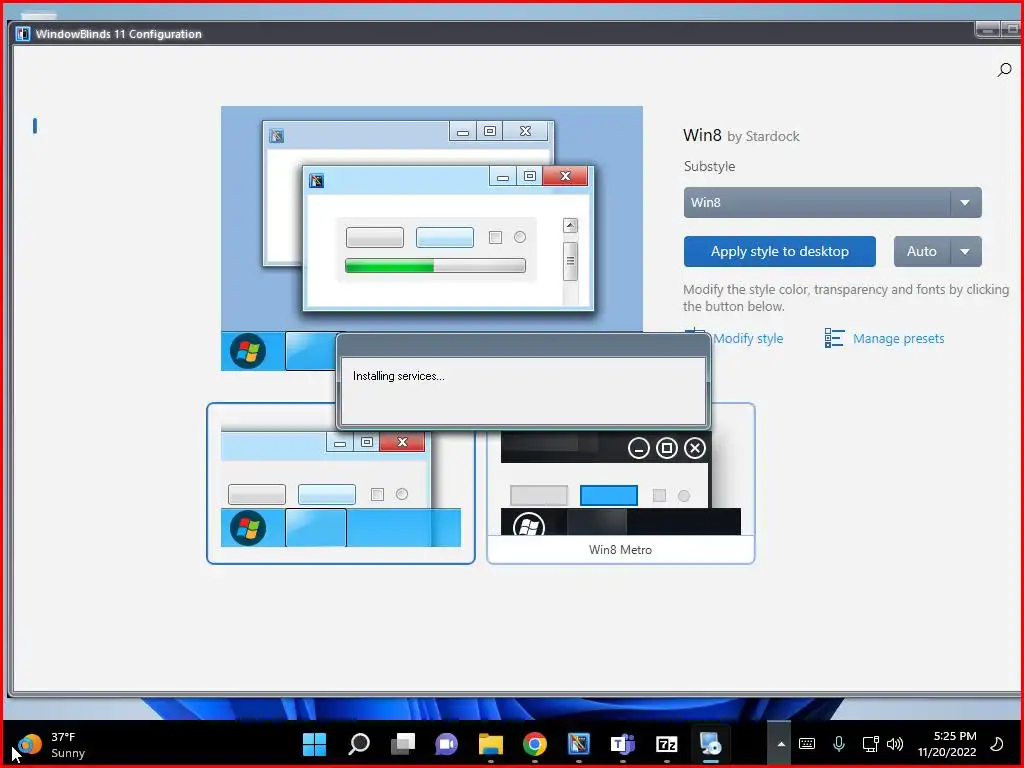Open Microsoft Teams from the taskbar
The height and width of the screenshot is (768, 1024).
(x=622, y=744)
